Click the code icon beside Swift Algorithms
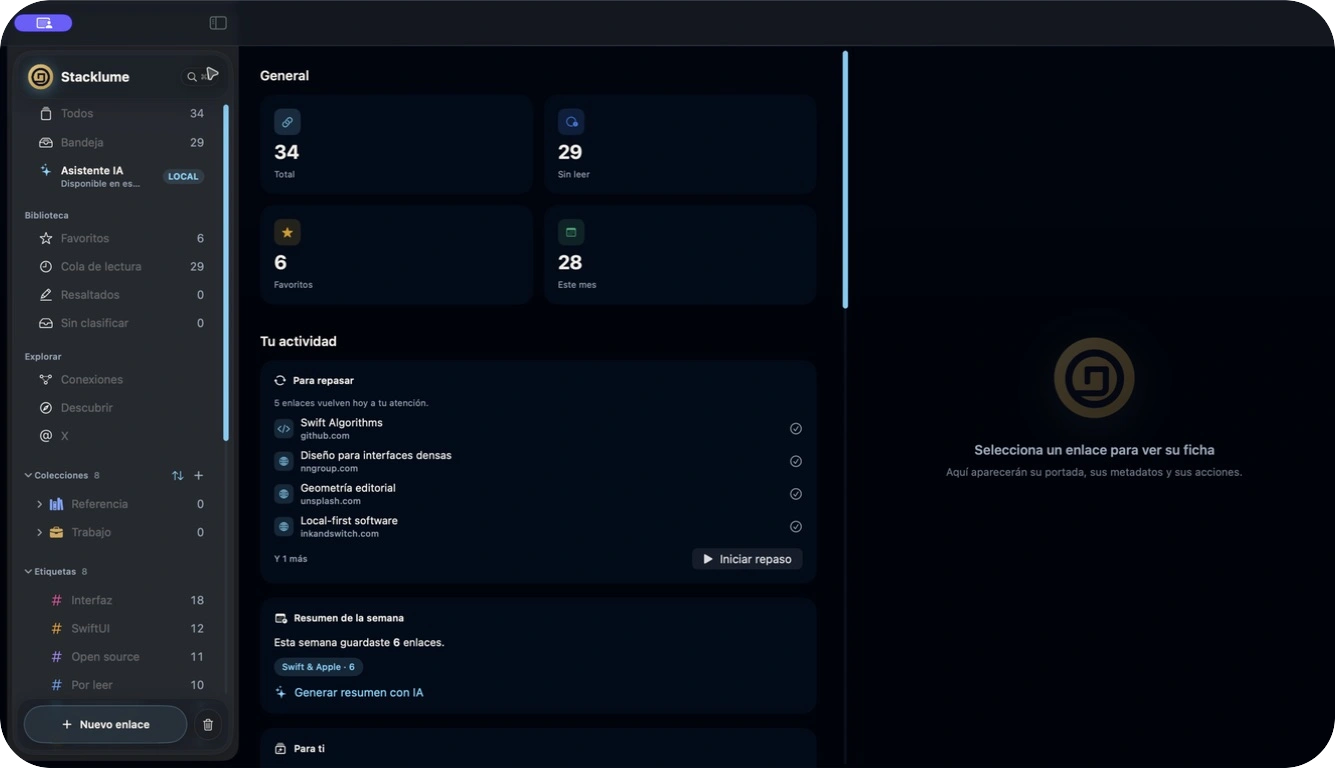This screenshot has height=768, width=1335. pyautogui.click(x=284, y=429)
